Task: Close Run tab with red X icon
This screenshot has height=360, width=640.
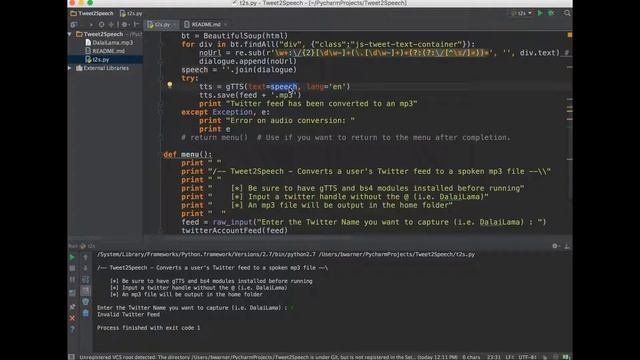Action: coord(72,318)
